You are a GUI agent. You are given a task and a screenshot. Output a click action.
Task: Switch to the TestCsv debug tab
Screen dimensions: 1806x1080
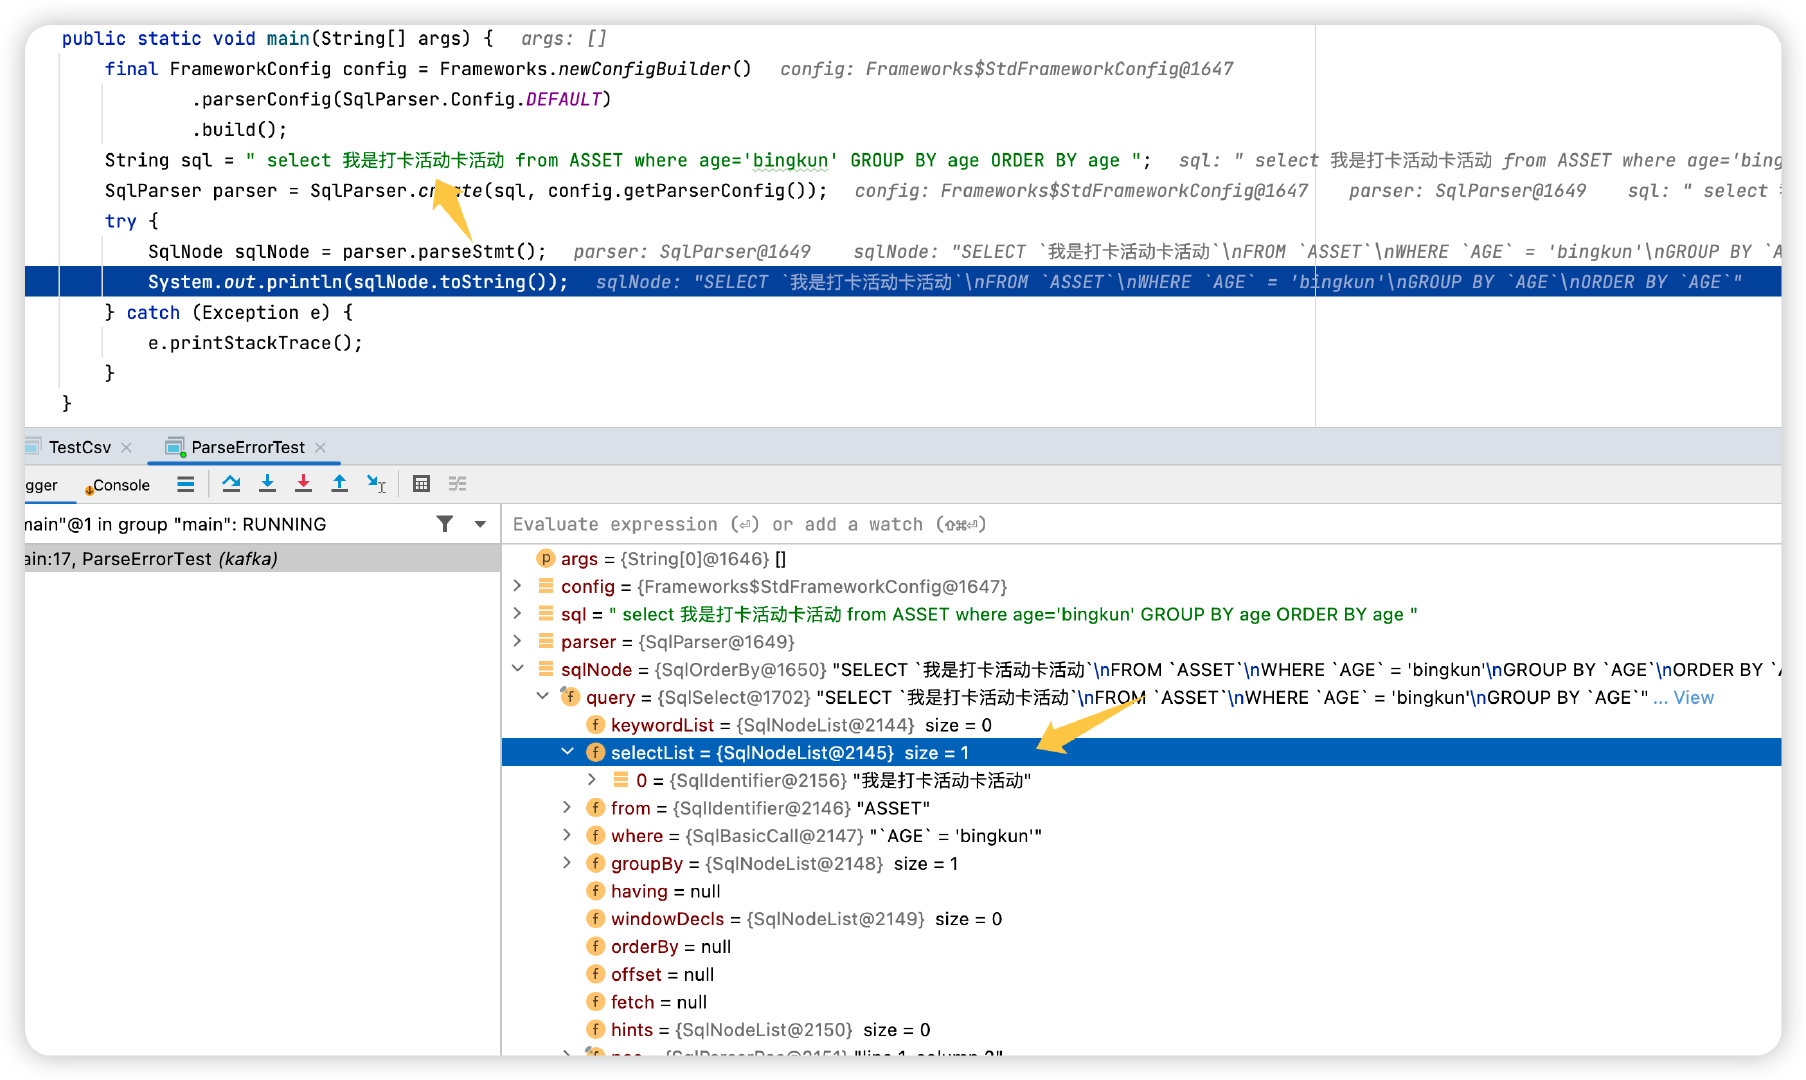click(x=79, y=447)
